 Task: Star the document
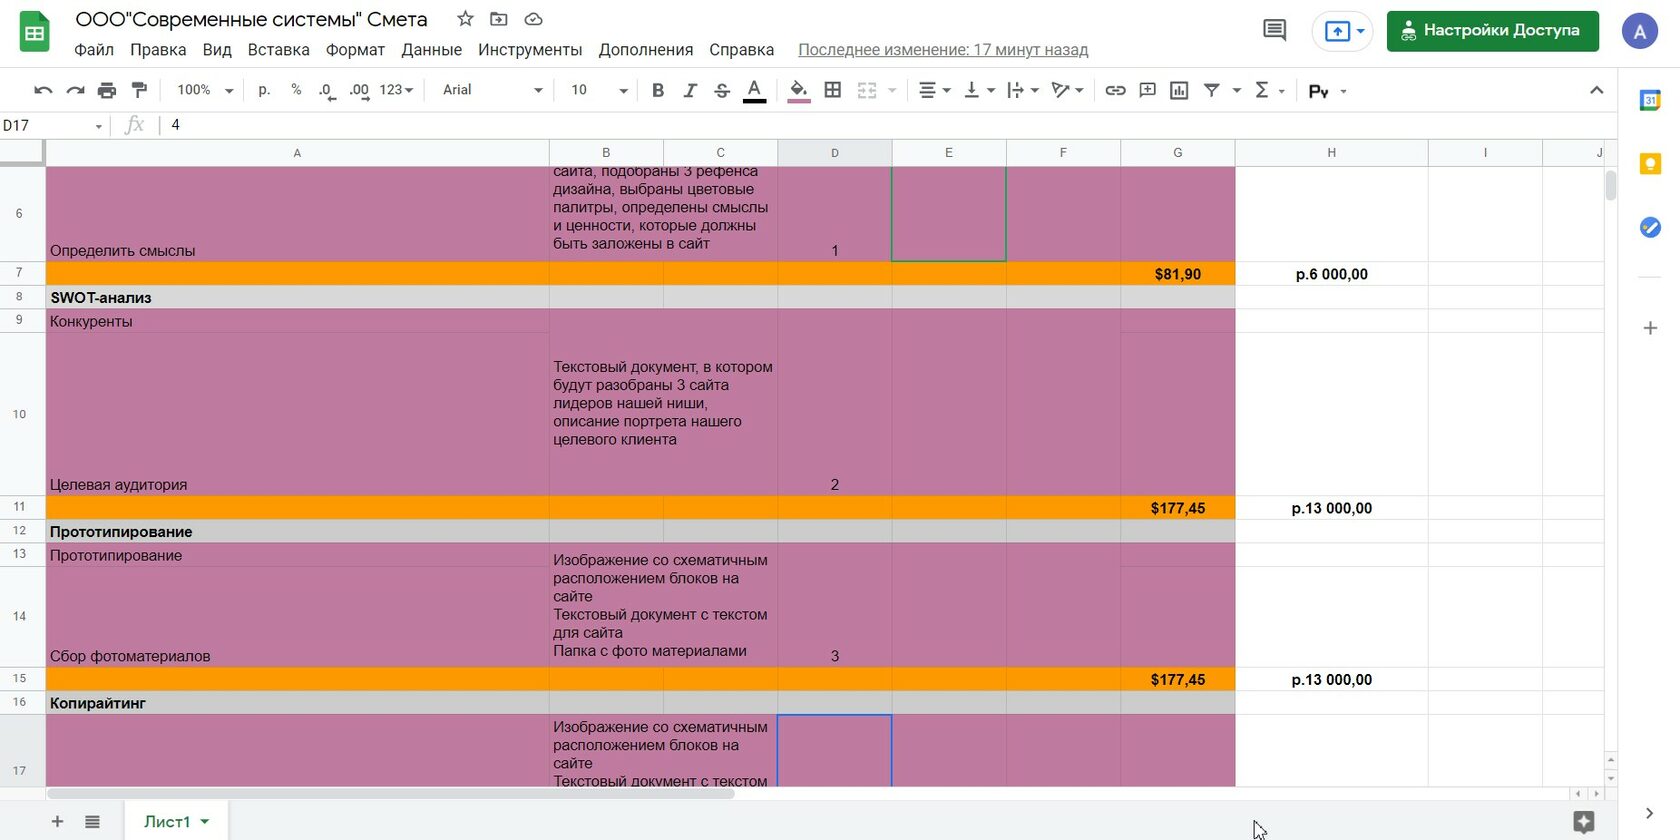[465, 19]
